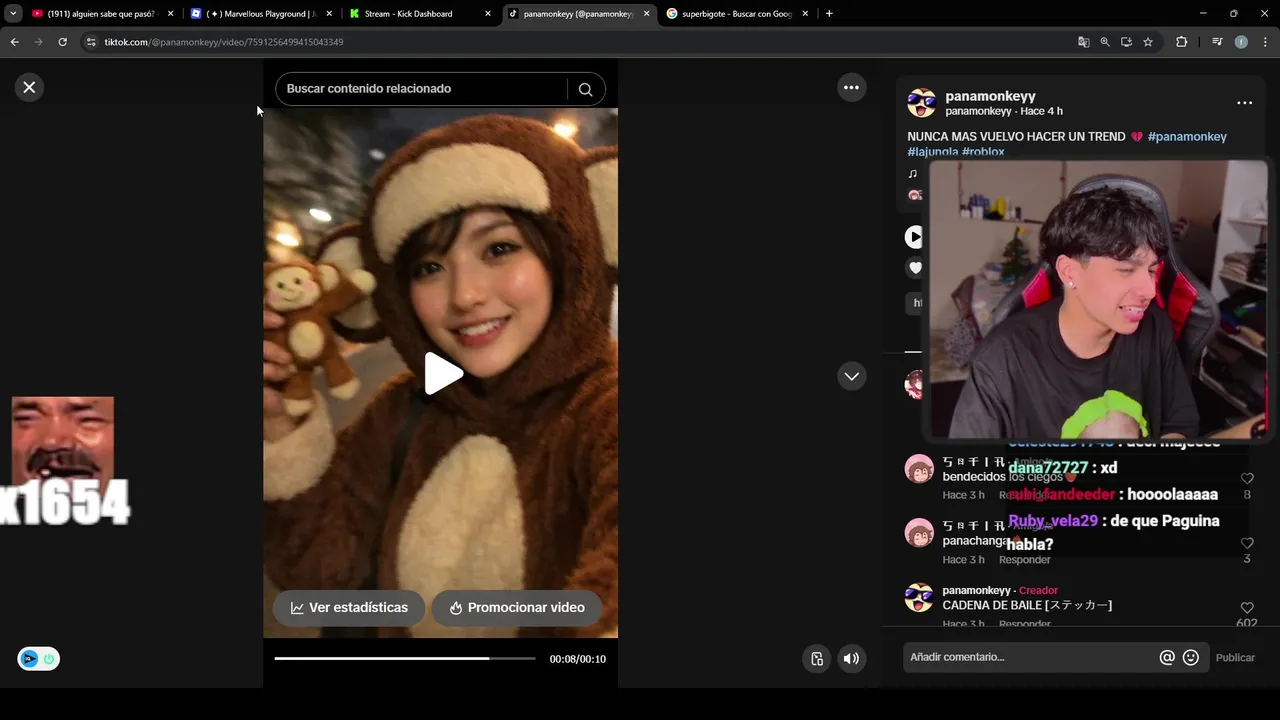The width and height of the screenshot is (1280, 720).
Task: Go to next video with down chevron
Action: [851, 376]
